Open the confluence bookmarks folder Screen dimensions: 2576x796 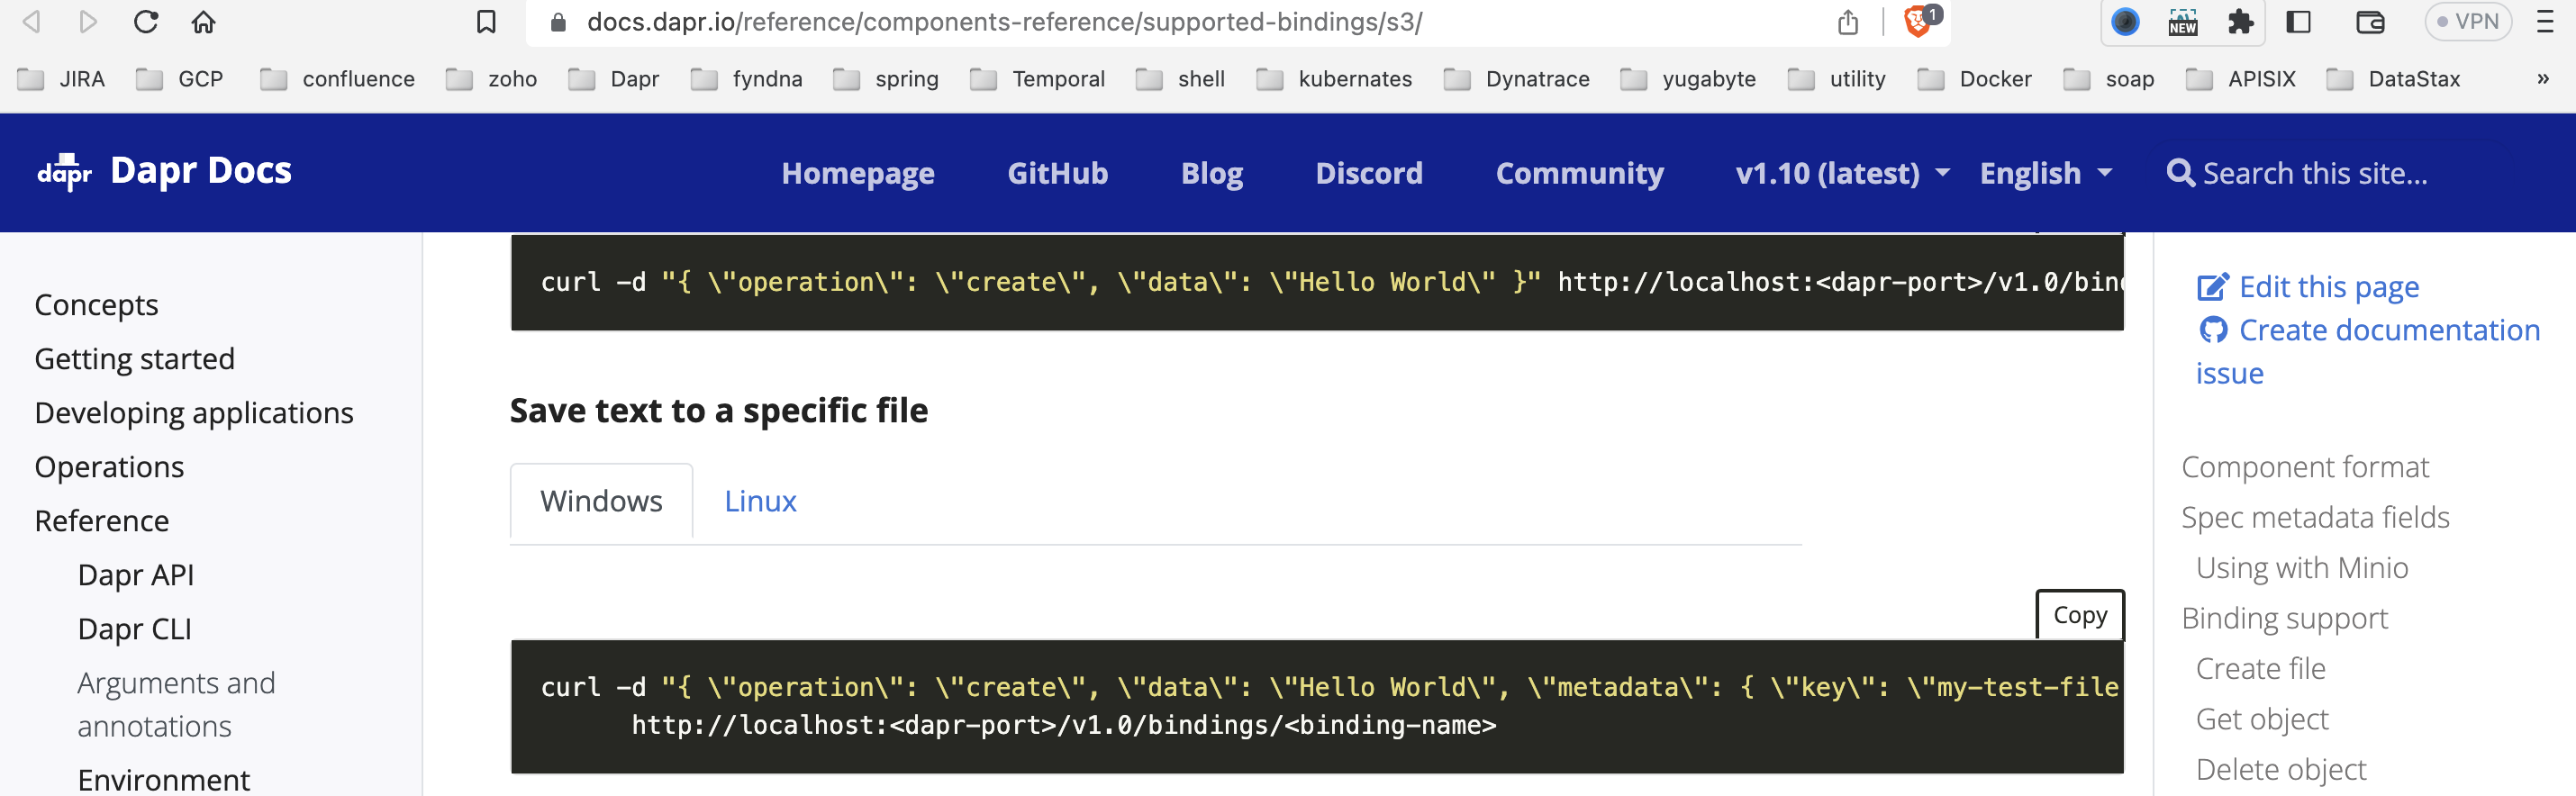pyautogui.click(x=338, y=79)
